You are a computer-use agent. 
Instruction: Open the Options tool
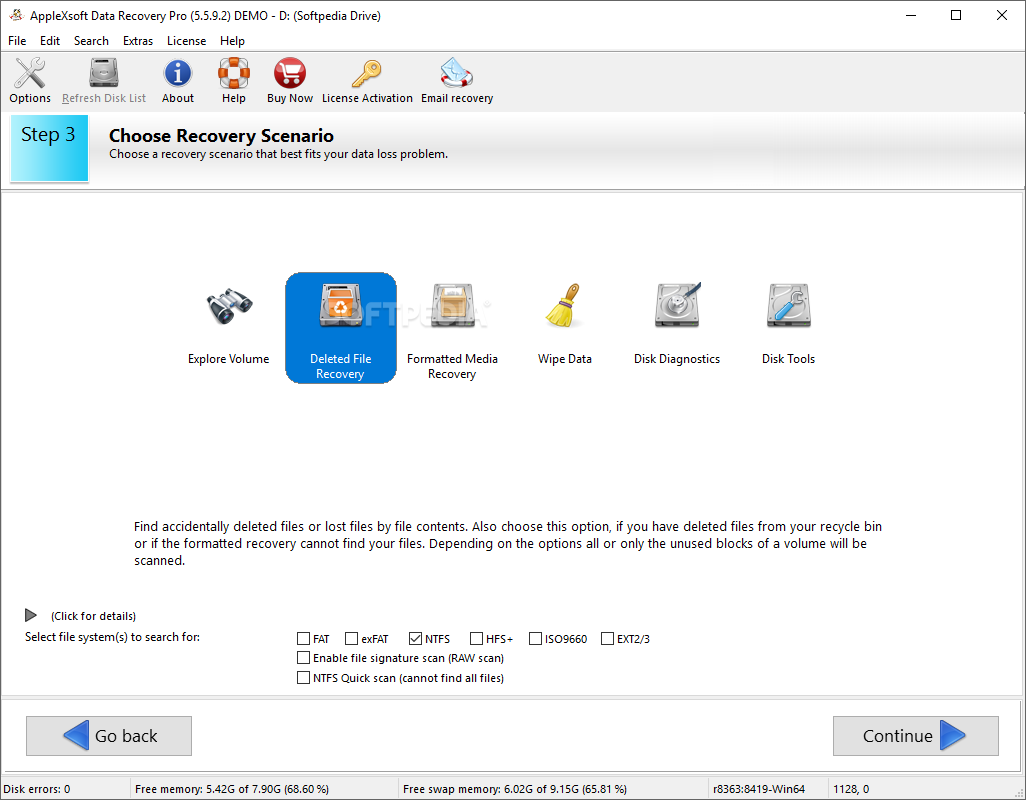(30, 80)
